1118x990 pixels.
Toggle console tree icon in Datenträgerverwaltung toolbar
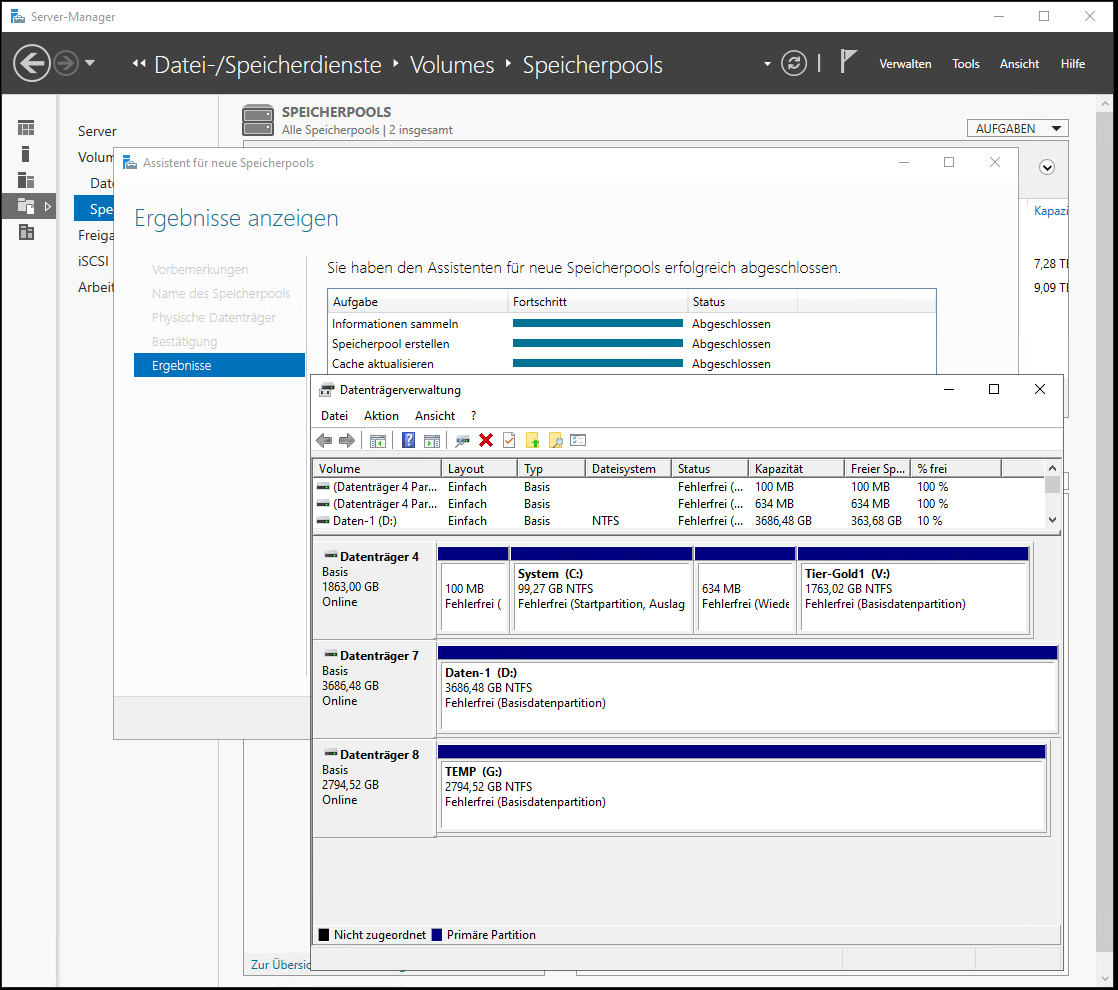coord(378,441)
